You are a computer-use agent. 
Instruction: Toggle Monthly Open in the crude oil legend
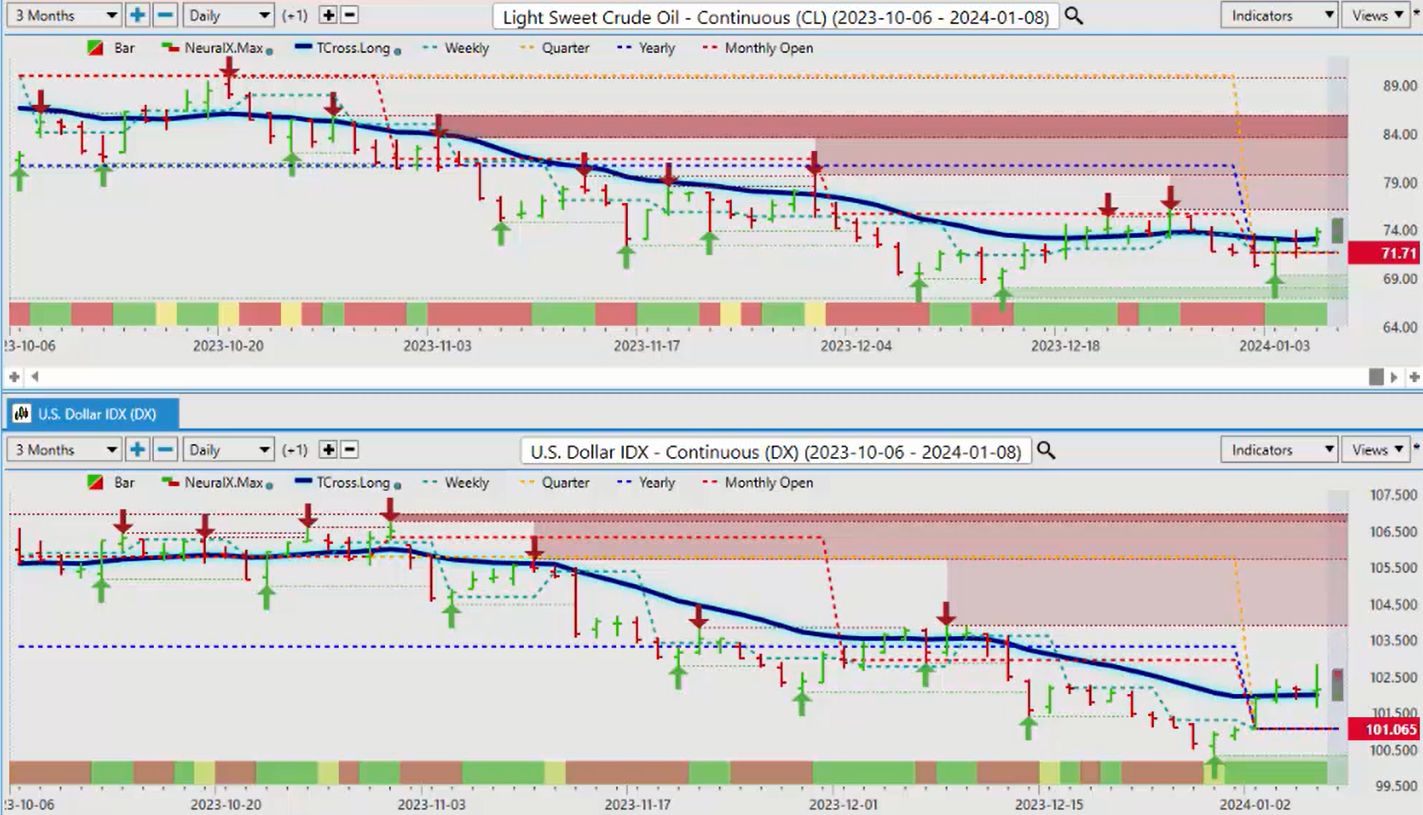pos(756,48)
